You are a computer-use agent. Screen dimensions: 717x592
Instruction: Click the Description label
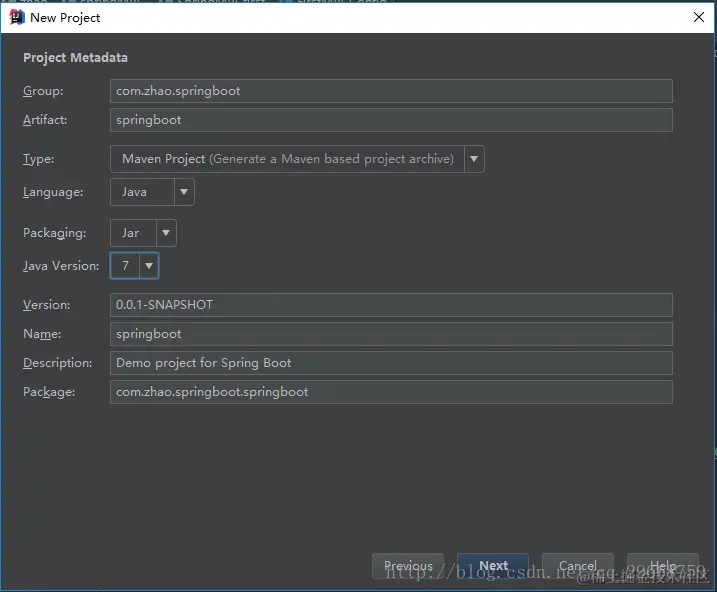coord(57,363)
